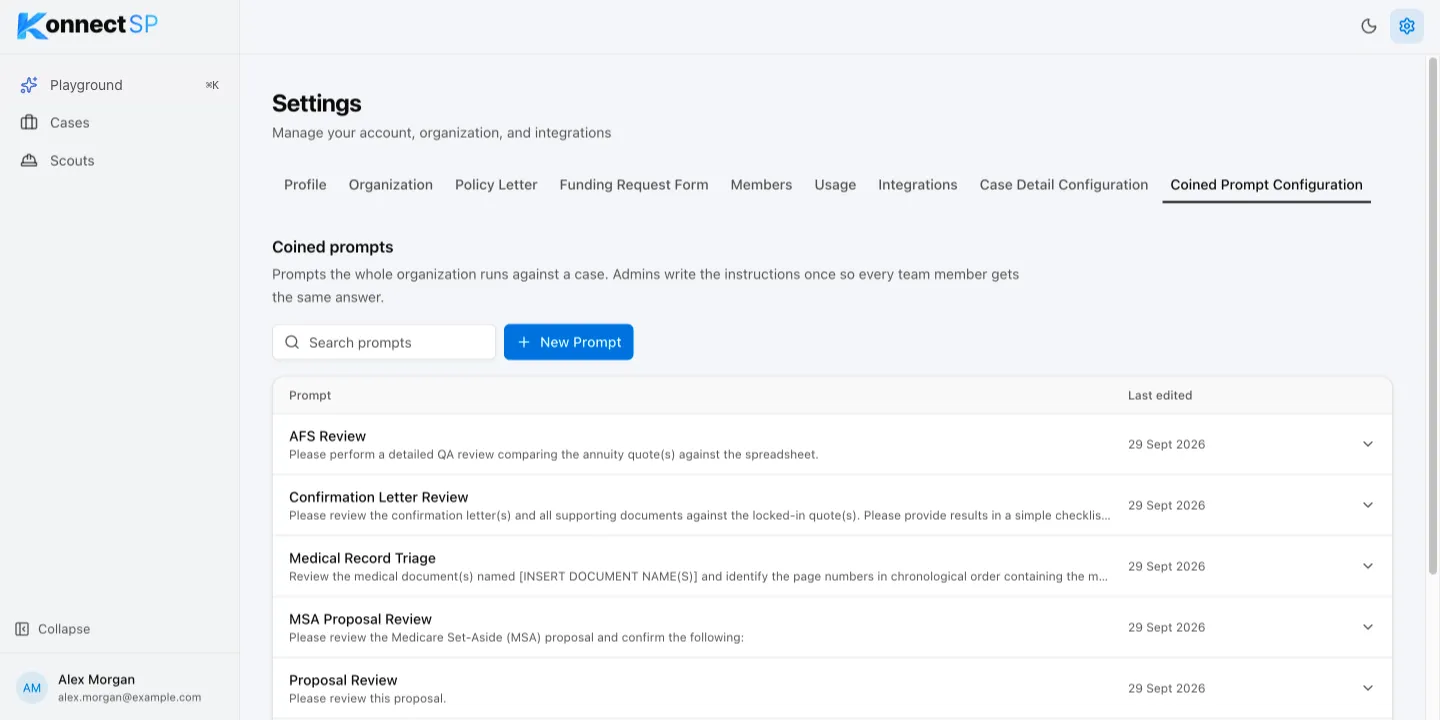Click MSA Proposal Review title
Screen dimensions: 1440x720
(x=360, y=619)
